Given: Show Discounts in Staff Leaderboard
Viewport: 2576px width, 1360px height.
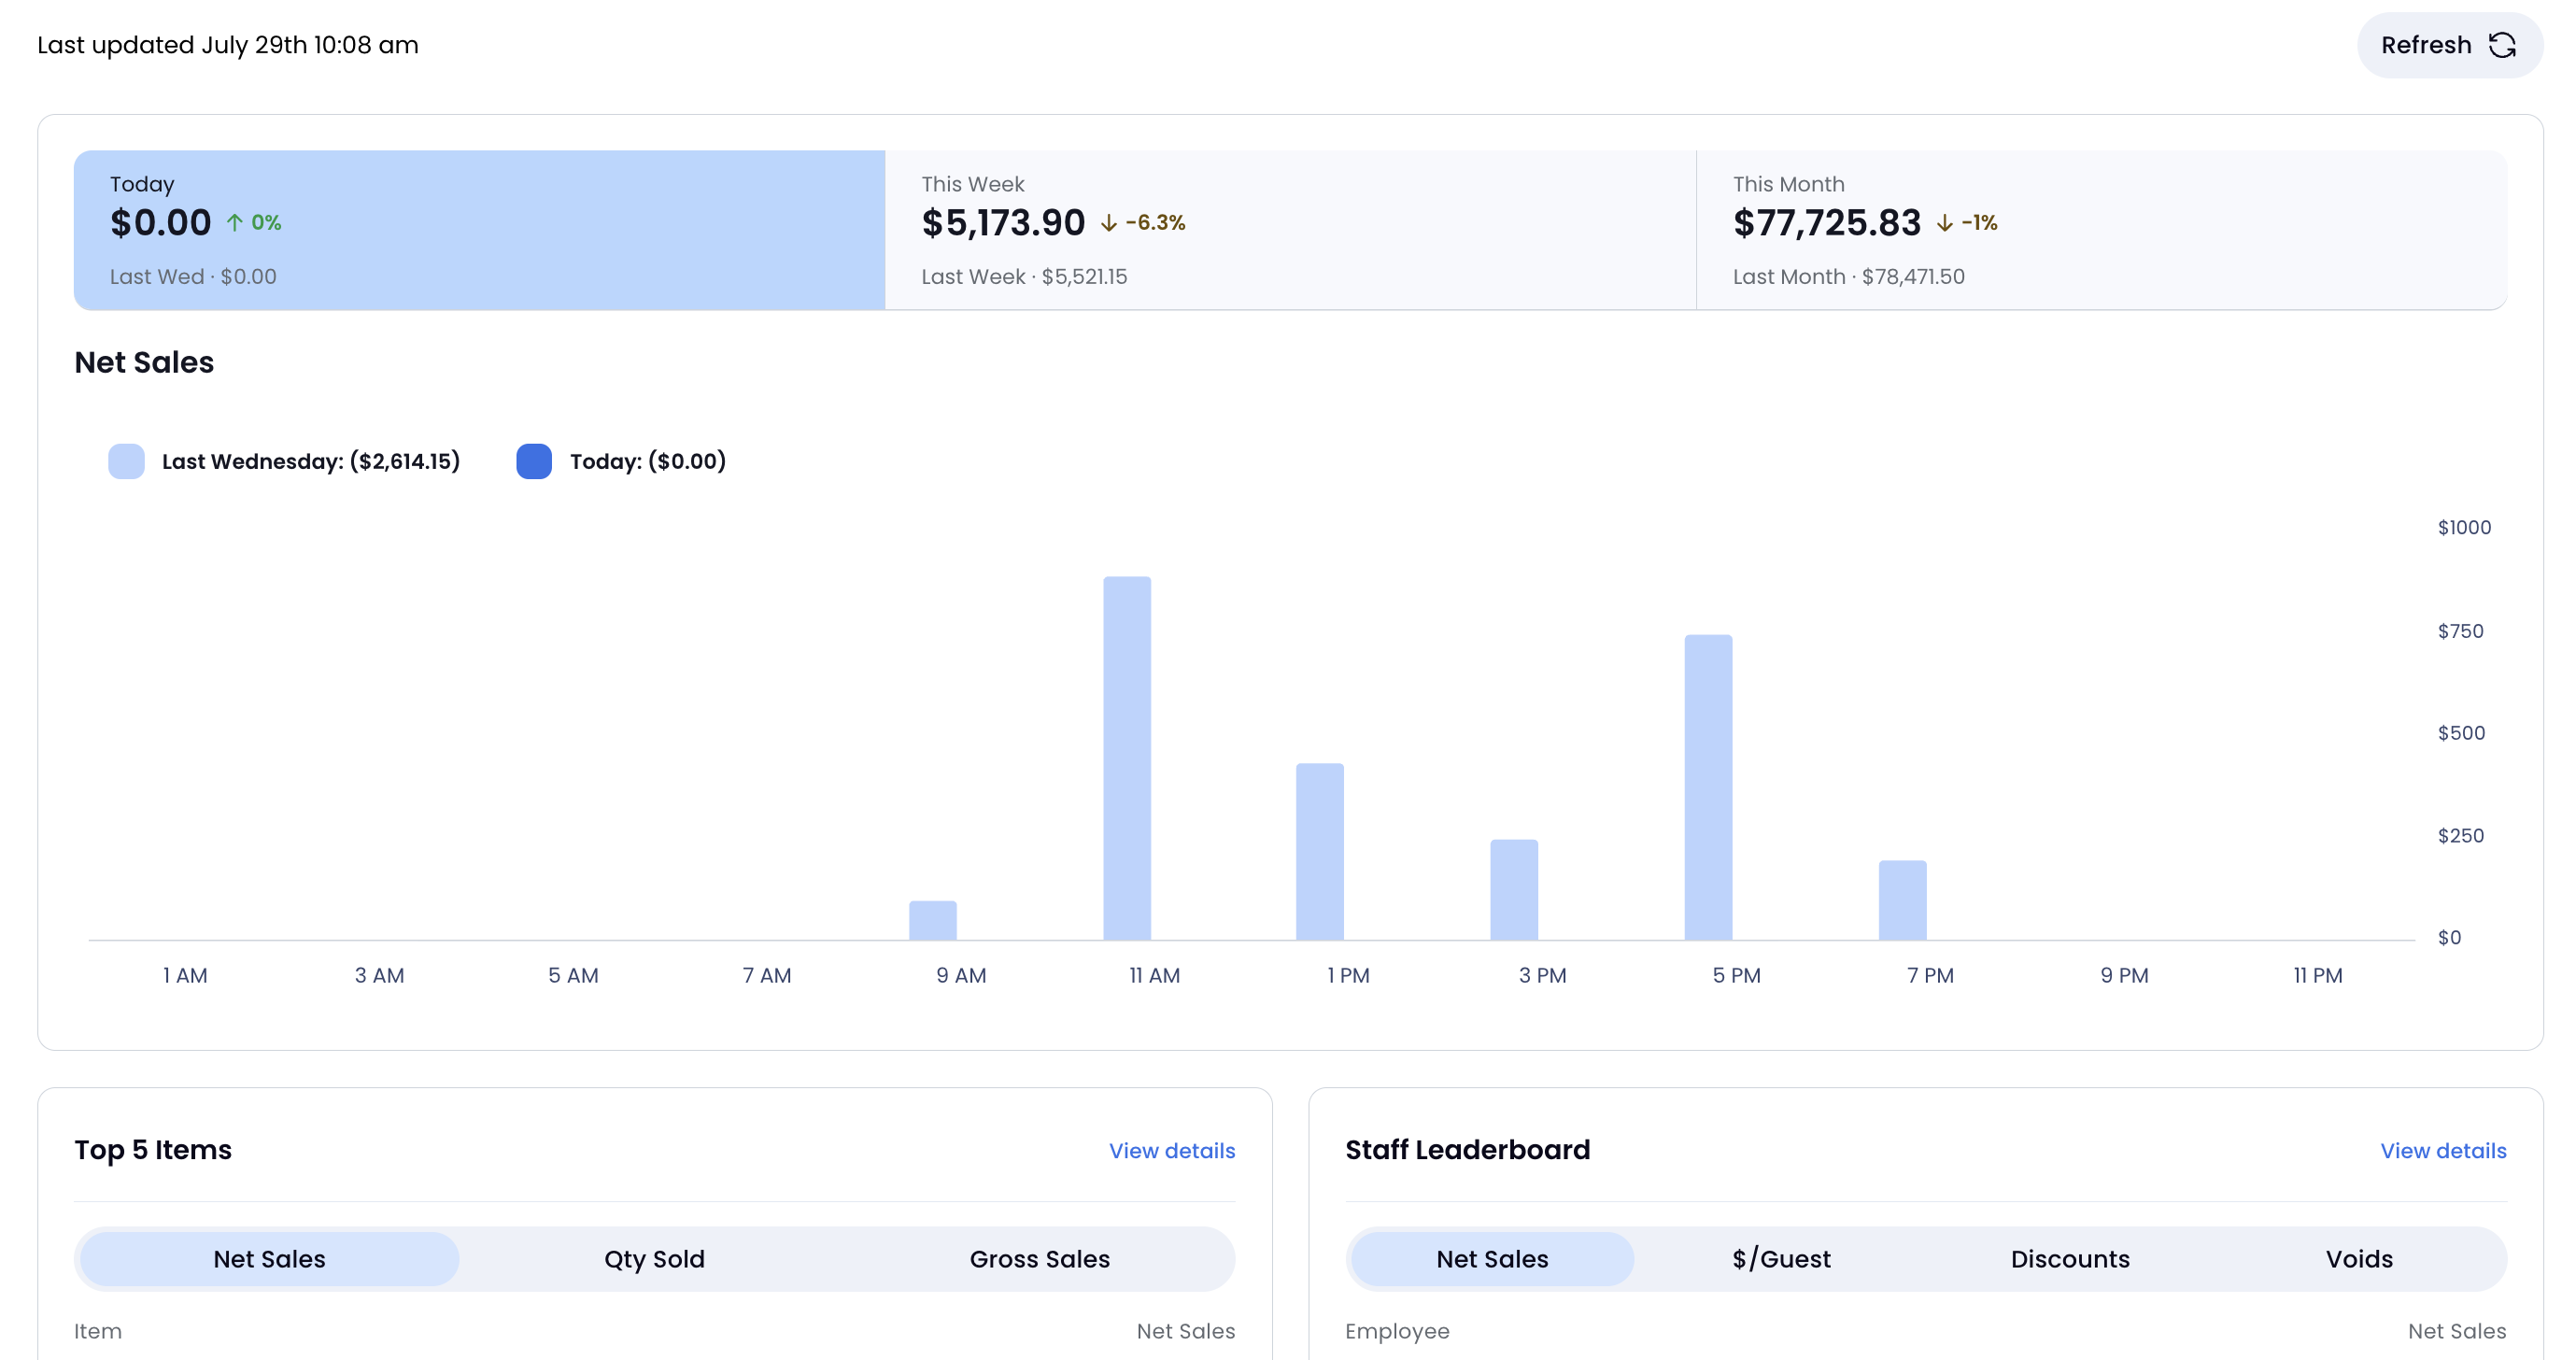Looking at the screenshot, I should [2070, 1259].
